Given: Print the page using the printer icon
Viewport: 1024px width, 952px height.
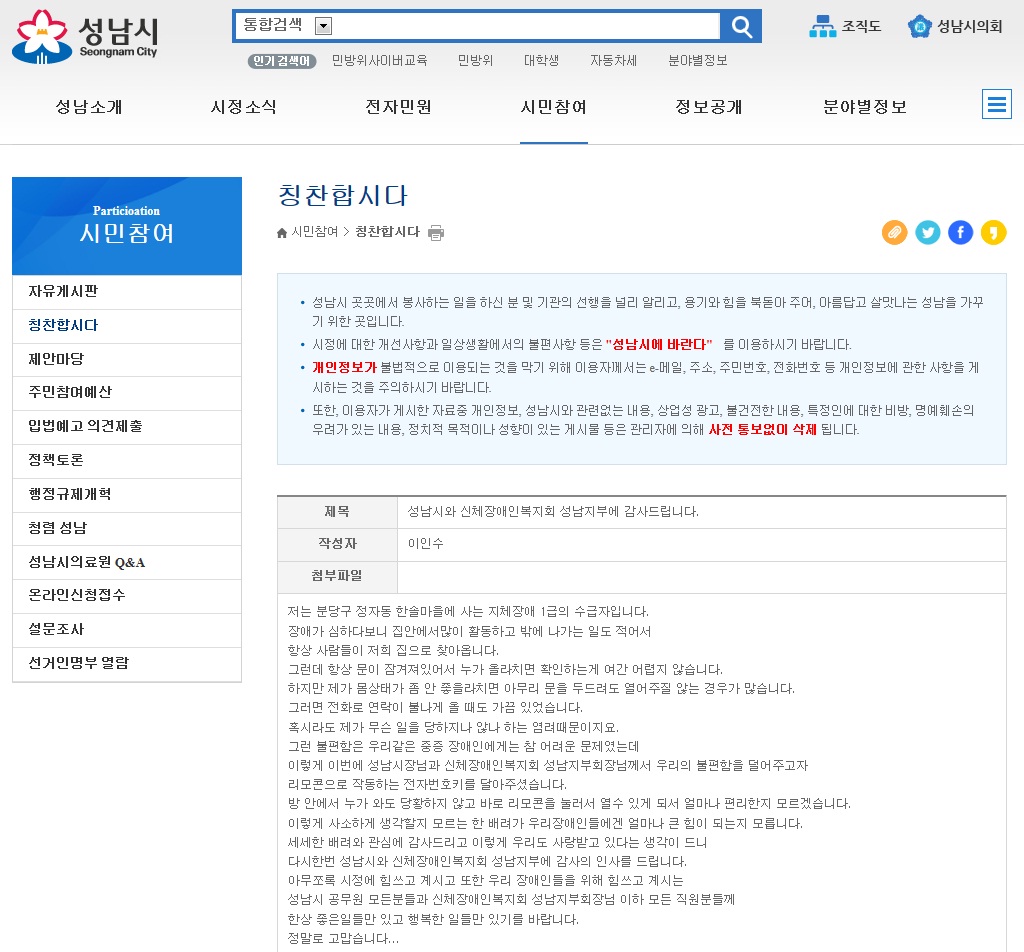Looking at the screenshot, I should tap(436, 233).
